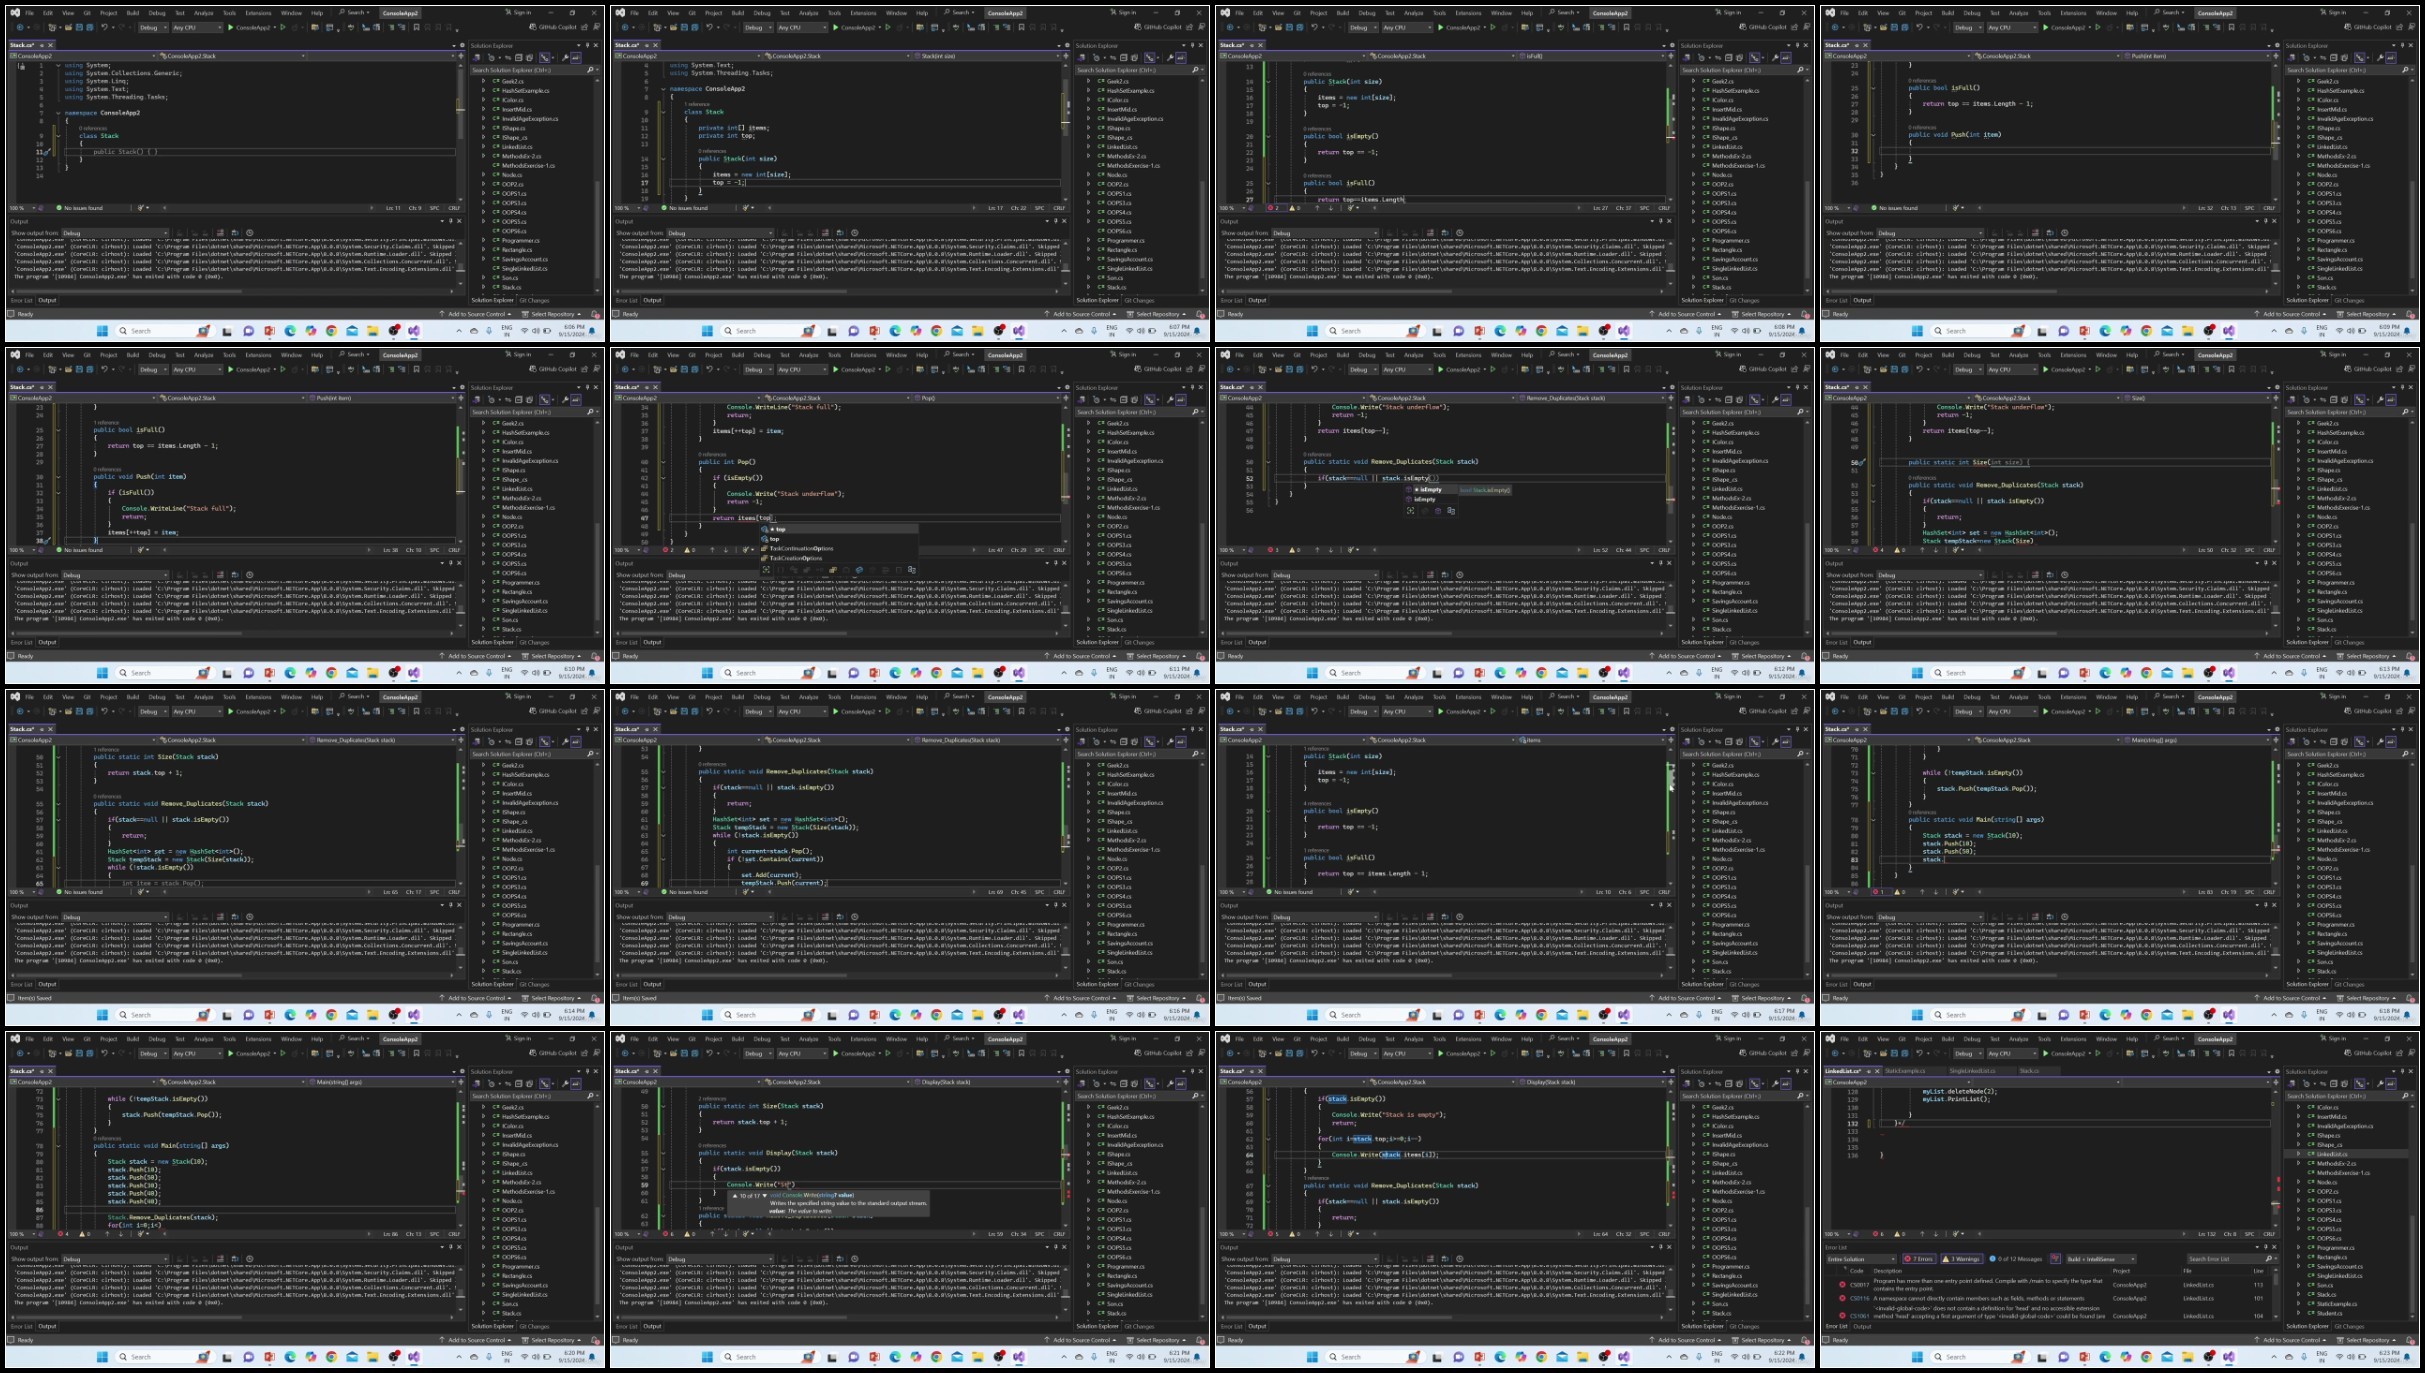Click the Description column header in the Error List

tap(1887, 1271)
